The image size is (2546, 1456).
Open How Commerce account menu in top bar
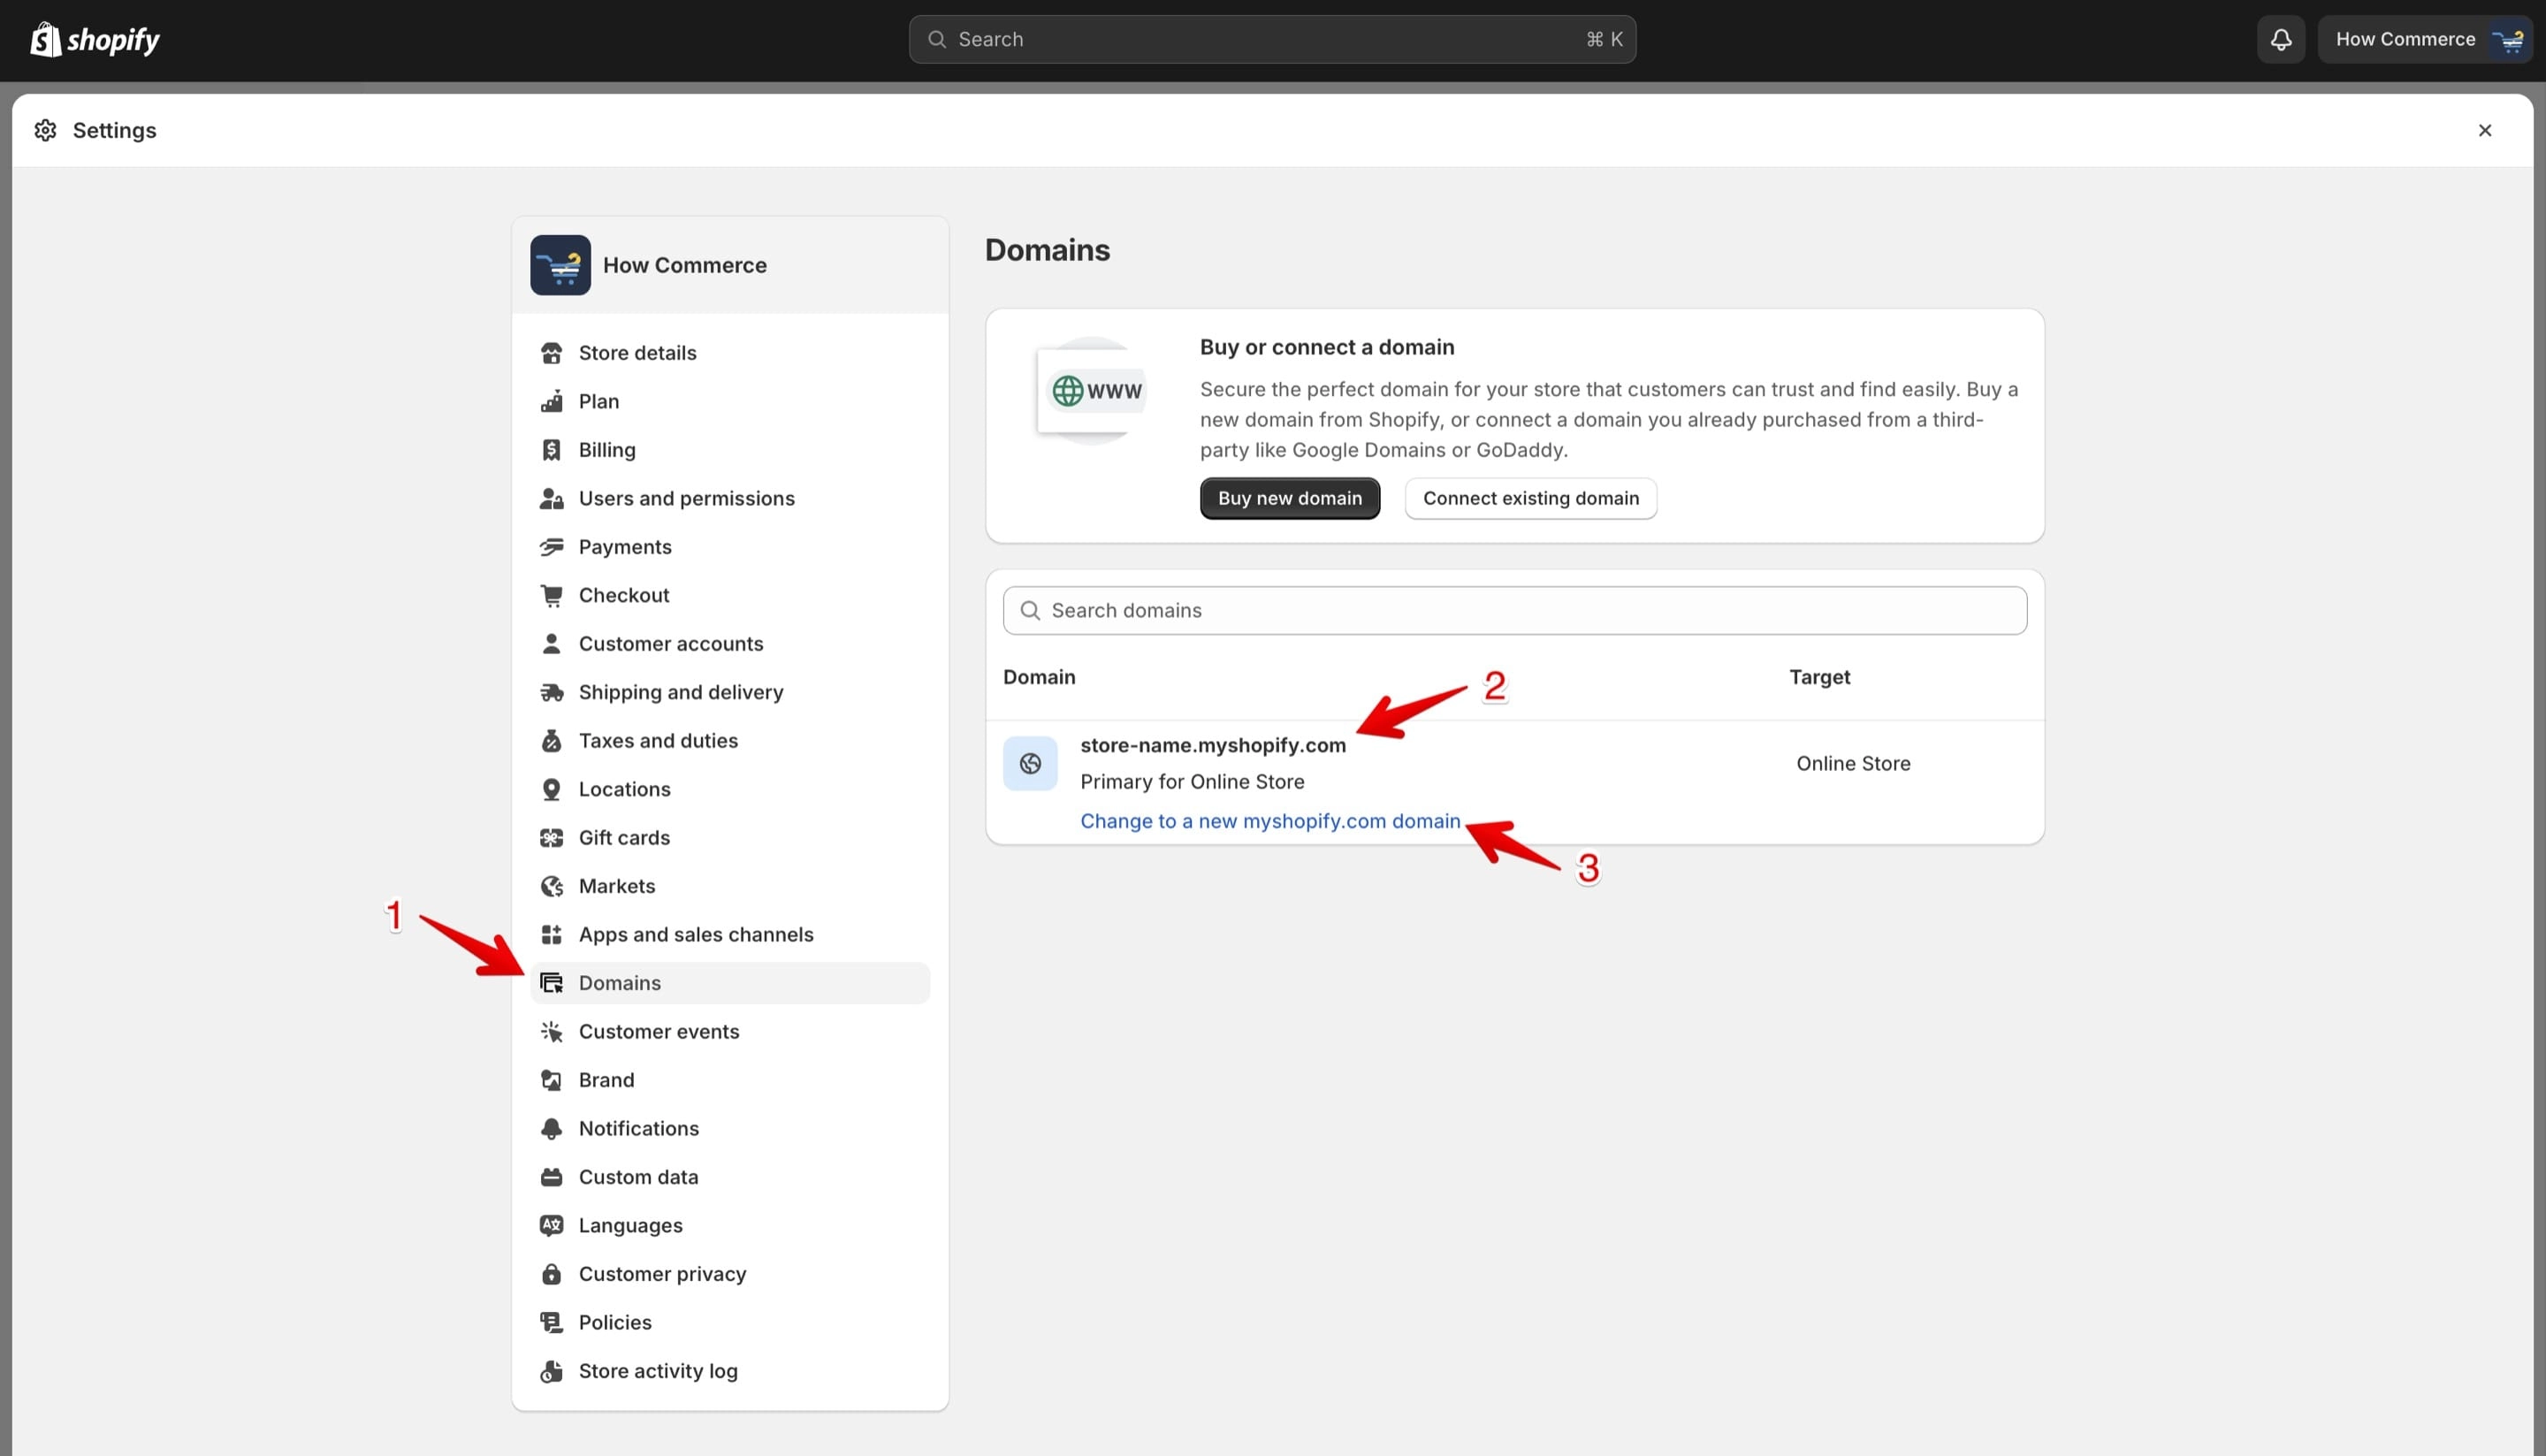point(2424,39)
